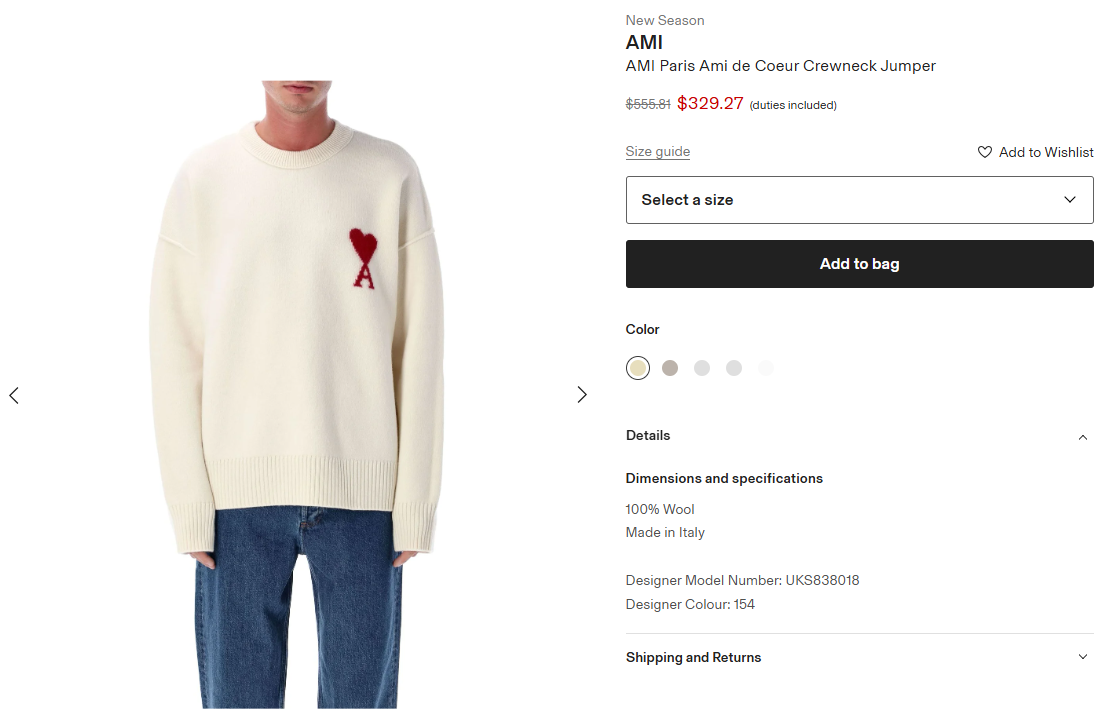Image resolution: width=1108 pixels, height=728 pixels.
Task: Click the wishlist heart icon
Action: (985, 152)
